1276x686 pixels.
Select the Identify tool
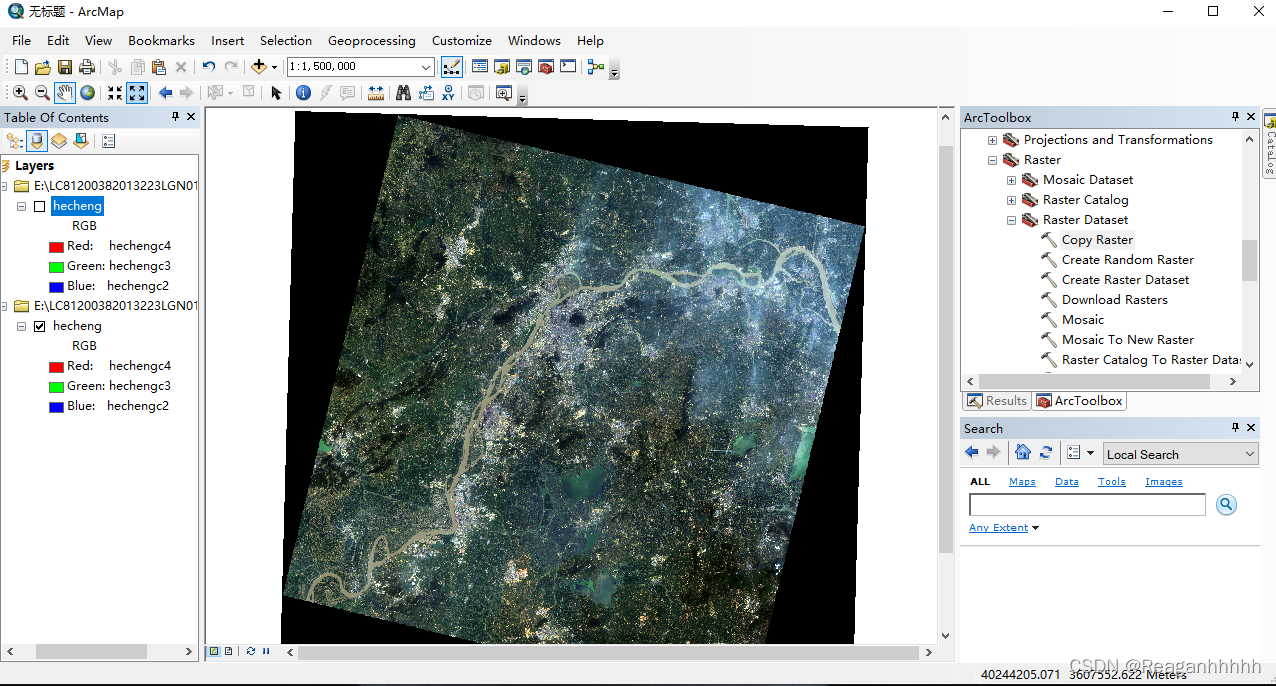(x=303, y=93)
